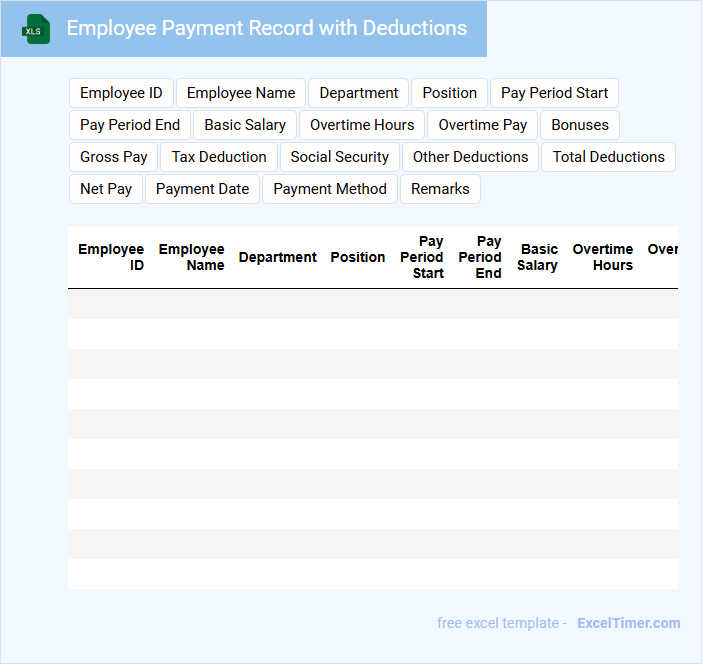The image size is (702, 664).
Task: Choose the Position tag
Action: point(449,93)
